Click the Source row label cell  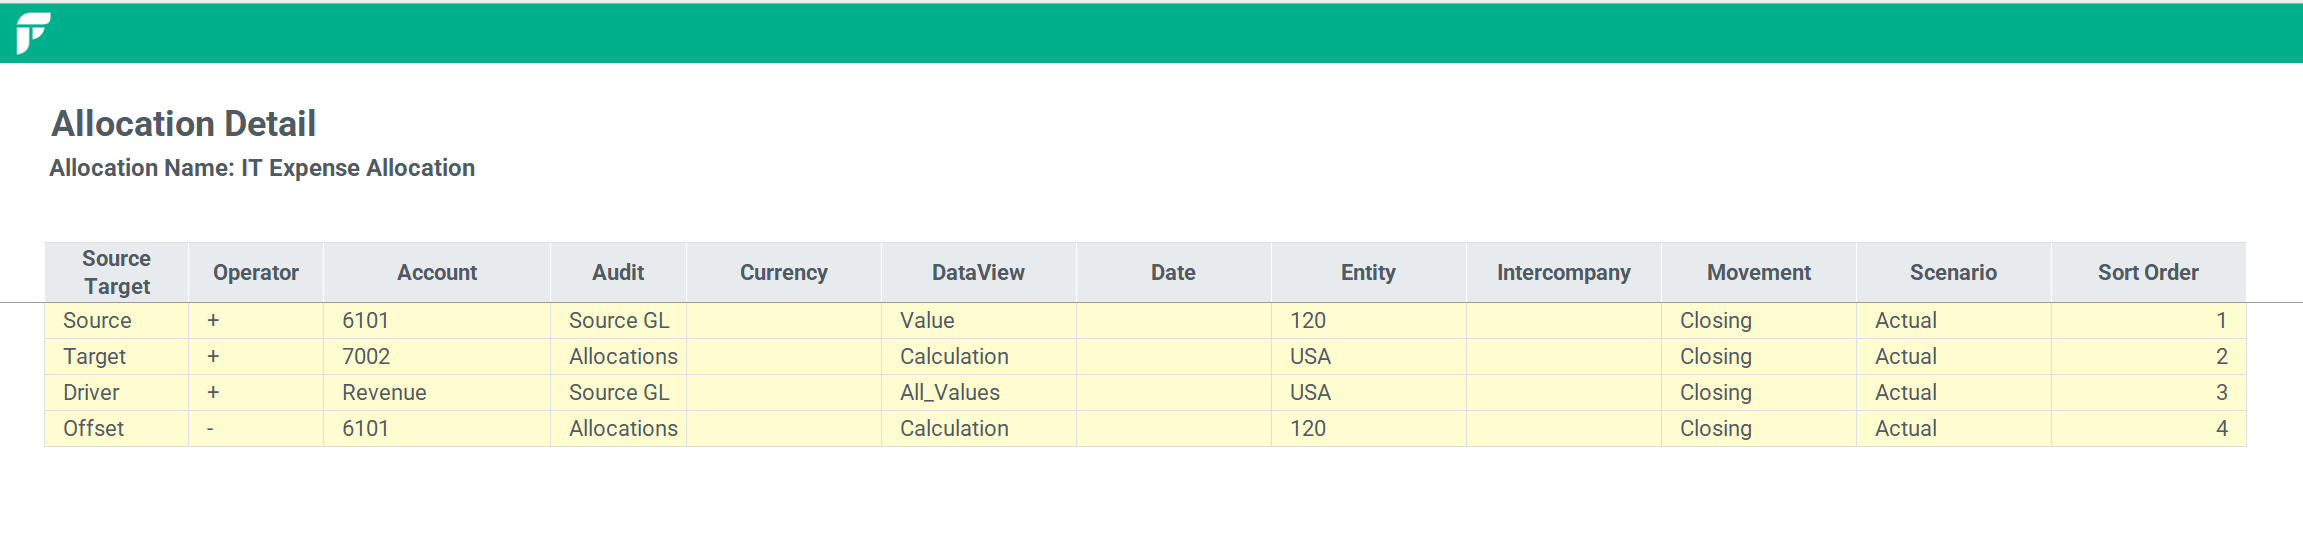[x=117, y=321]
